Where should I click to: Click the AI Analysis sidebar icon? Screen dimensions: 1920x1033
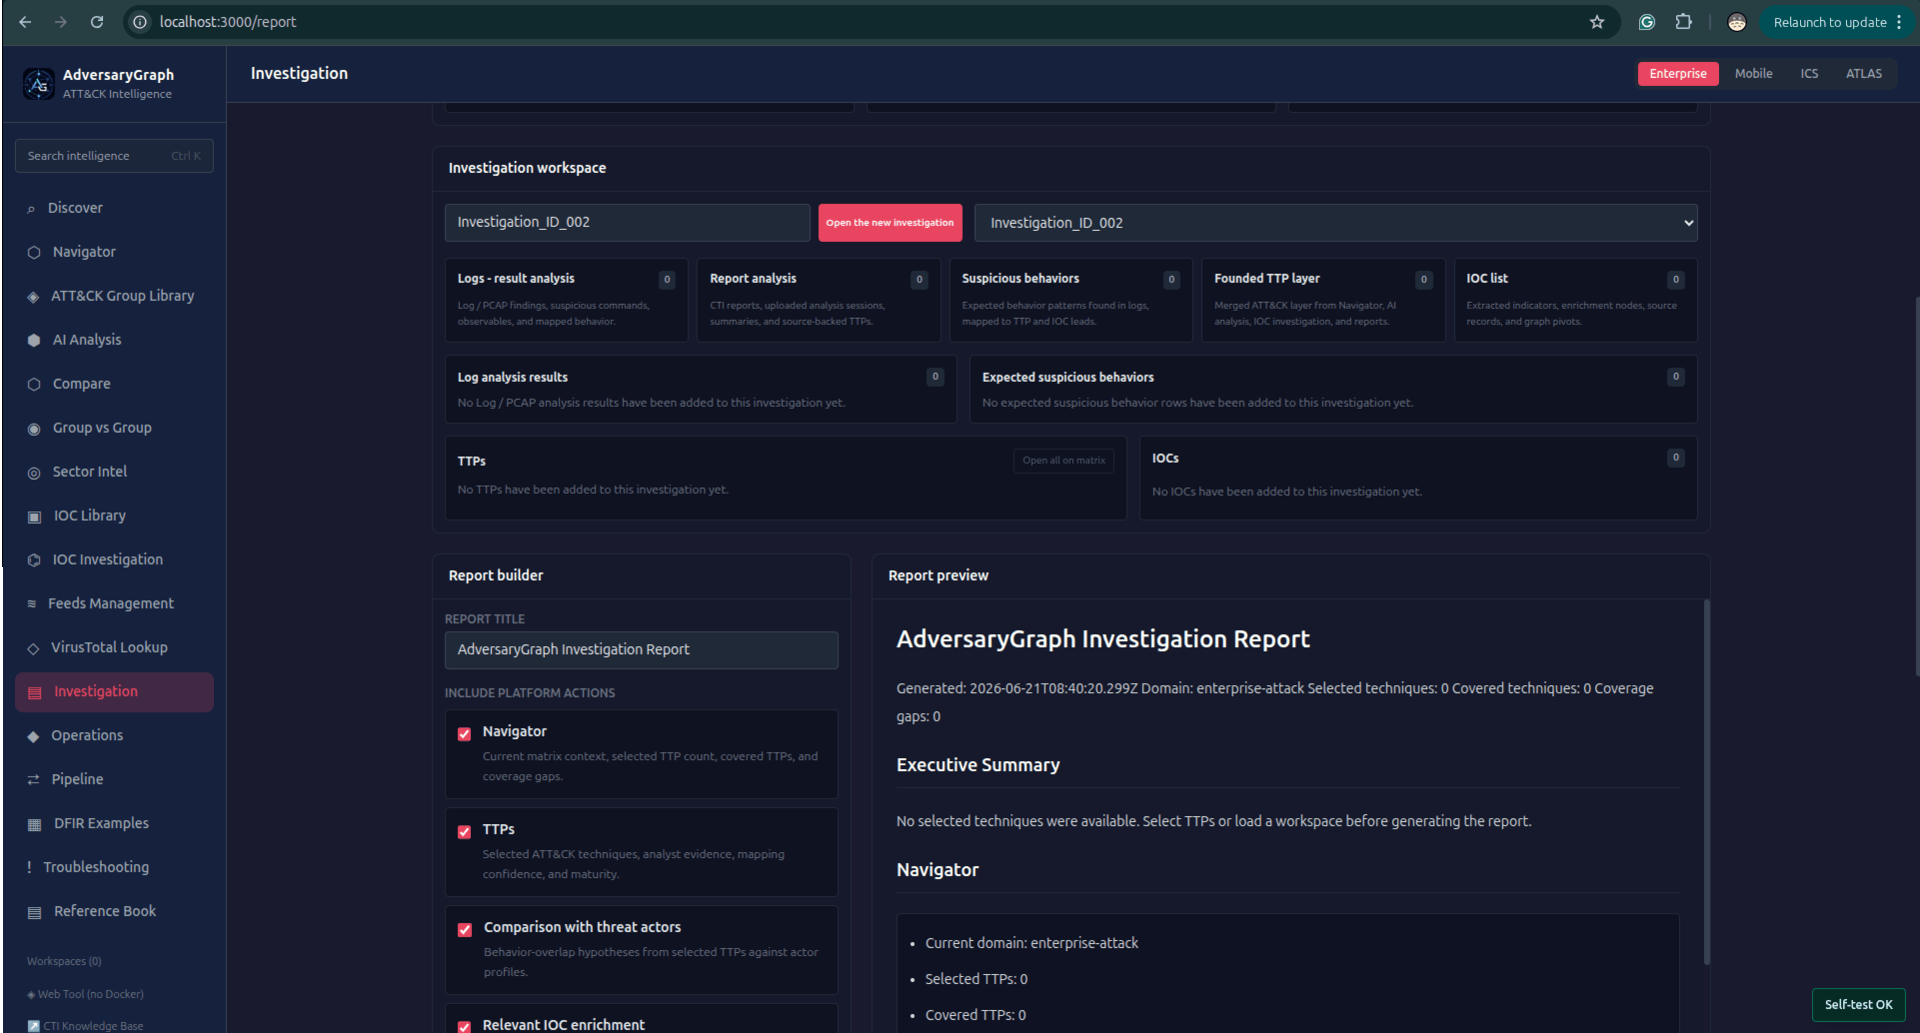pos(34,341)
